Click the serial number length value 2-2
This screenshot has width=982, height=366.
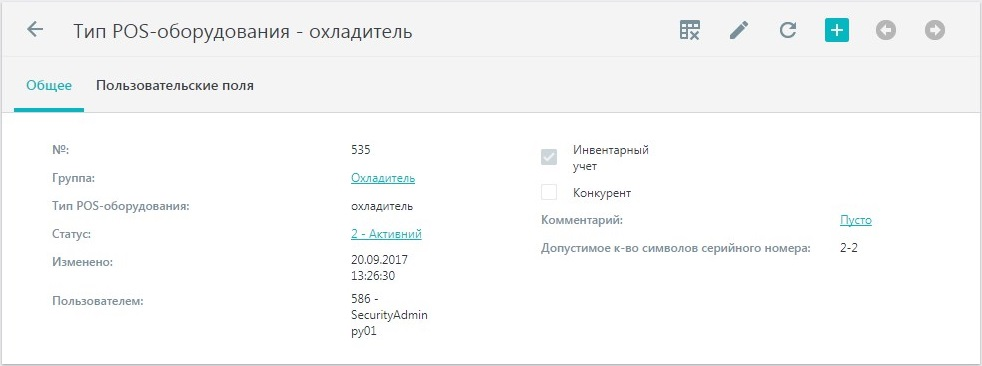(849, 248)
